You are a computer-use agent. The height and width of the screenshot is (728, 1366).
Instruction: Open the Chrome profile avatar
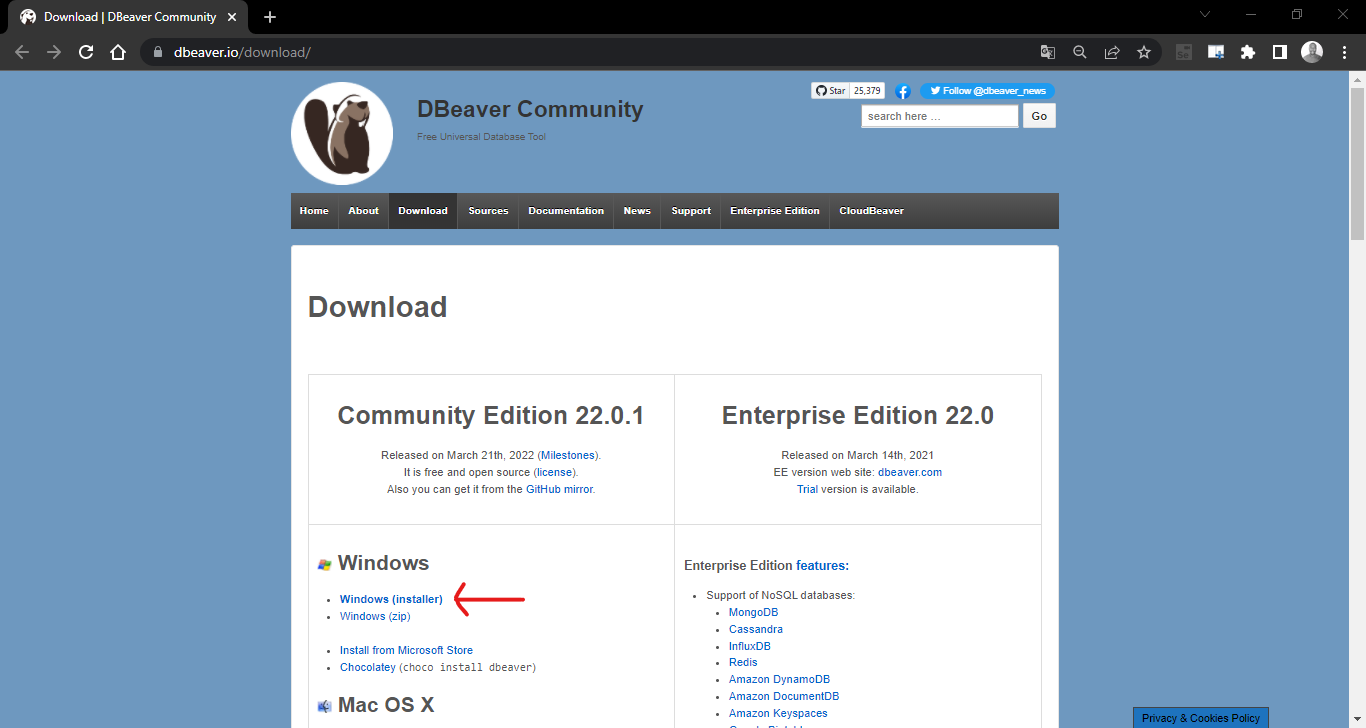[x=1312, y=52]
